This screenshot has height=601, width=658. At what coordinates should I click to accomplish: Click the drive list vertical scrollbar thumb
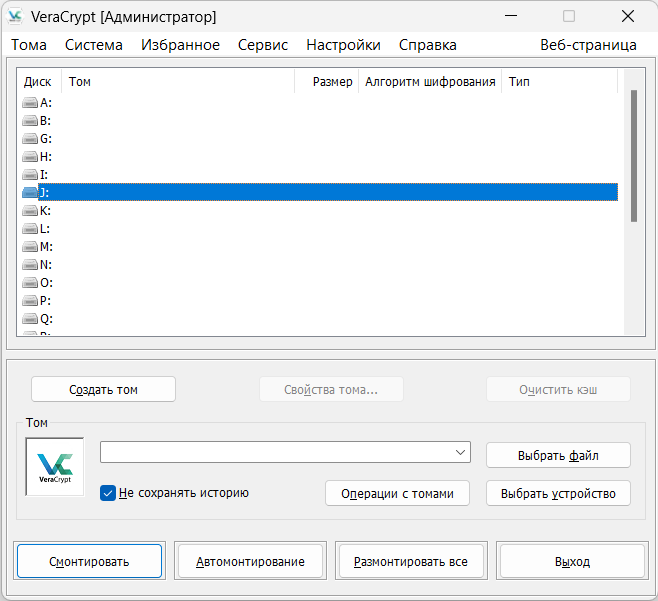click(x=634, y=156)
